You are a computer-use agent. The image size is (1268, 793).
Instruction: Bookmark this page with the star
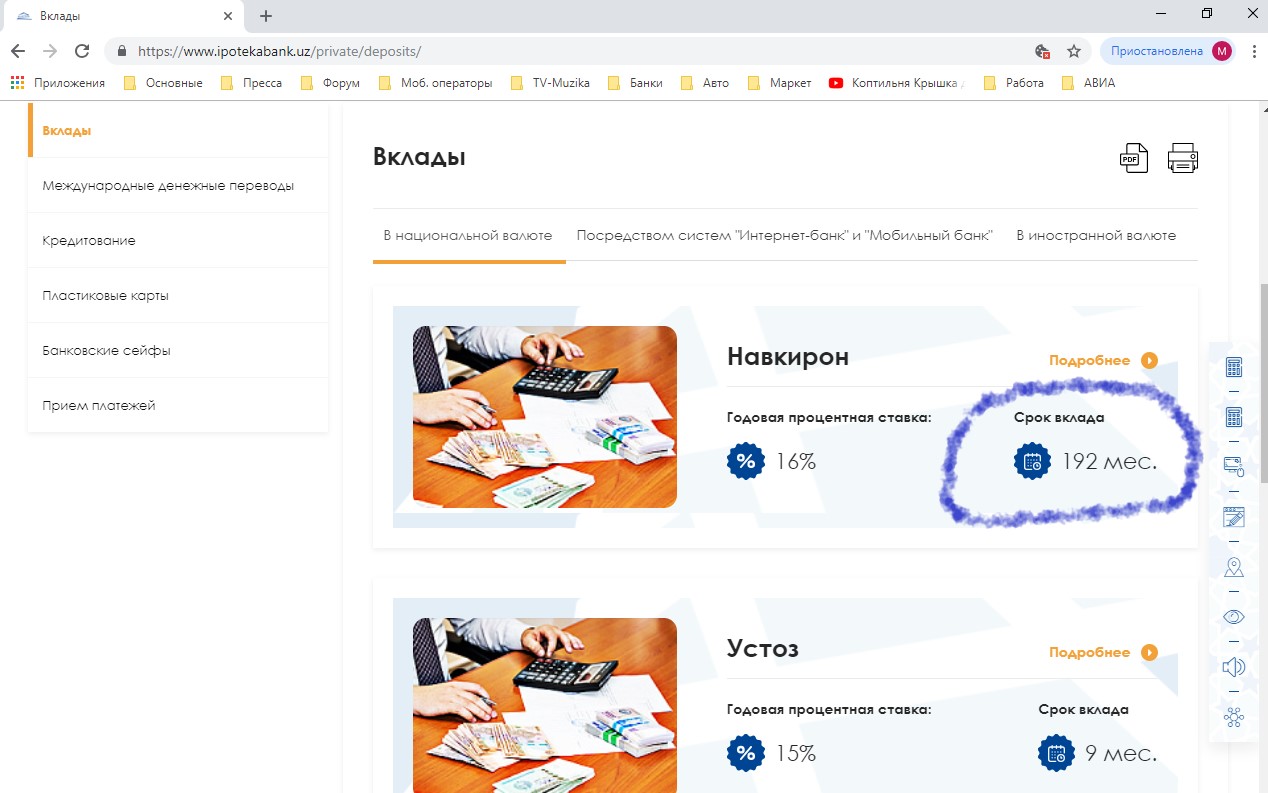(1074, 51)
